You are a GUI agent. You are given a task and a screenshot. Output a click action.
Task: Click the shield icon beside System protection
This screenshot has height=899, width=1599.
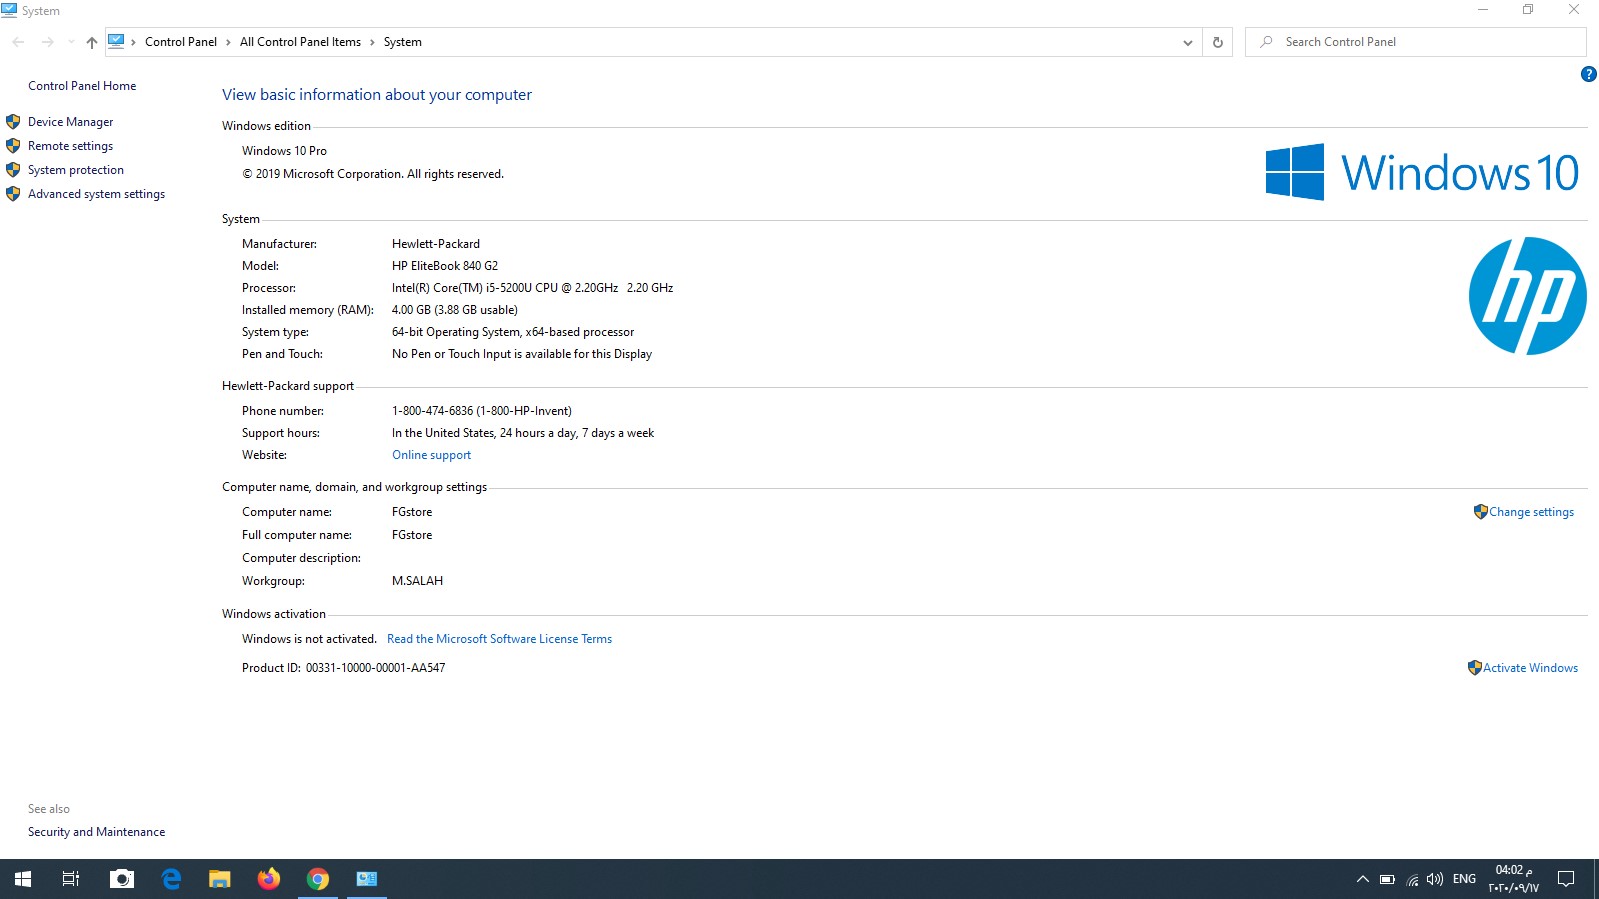(13, 170)
